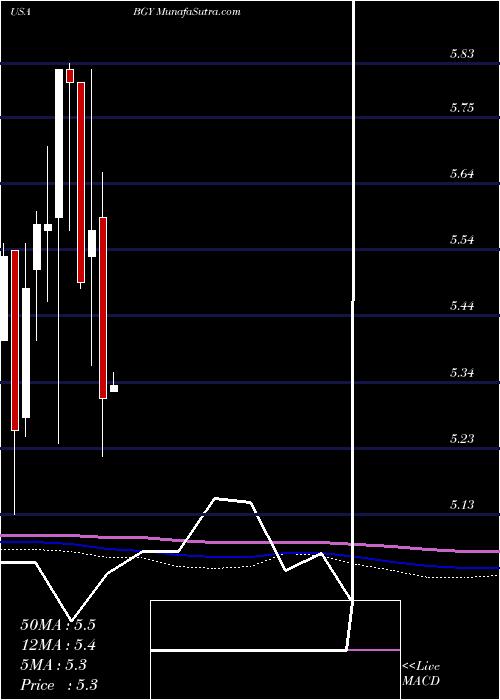Click the 5.64 price axis label
The height and width of the screenshot is (700, 500).
[x=462, y=174]
